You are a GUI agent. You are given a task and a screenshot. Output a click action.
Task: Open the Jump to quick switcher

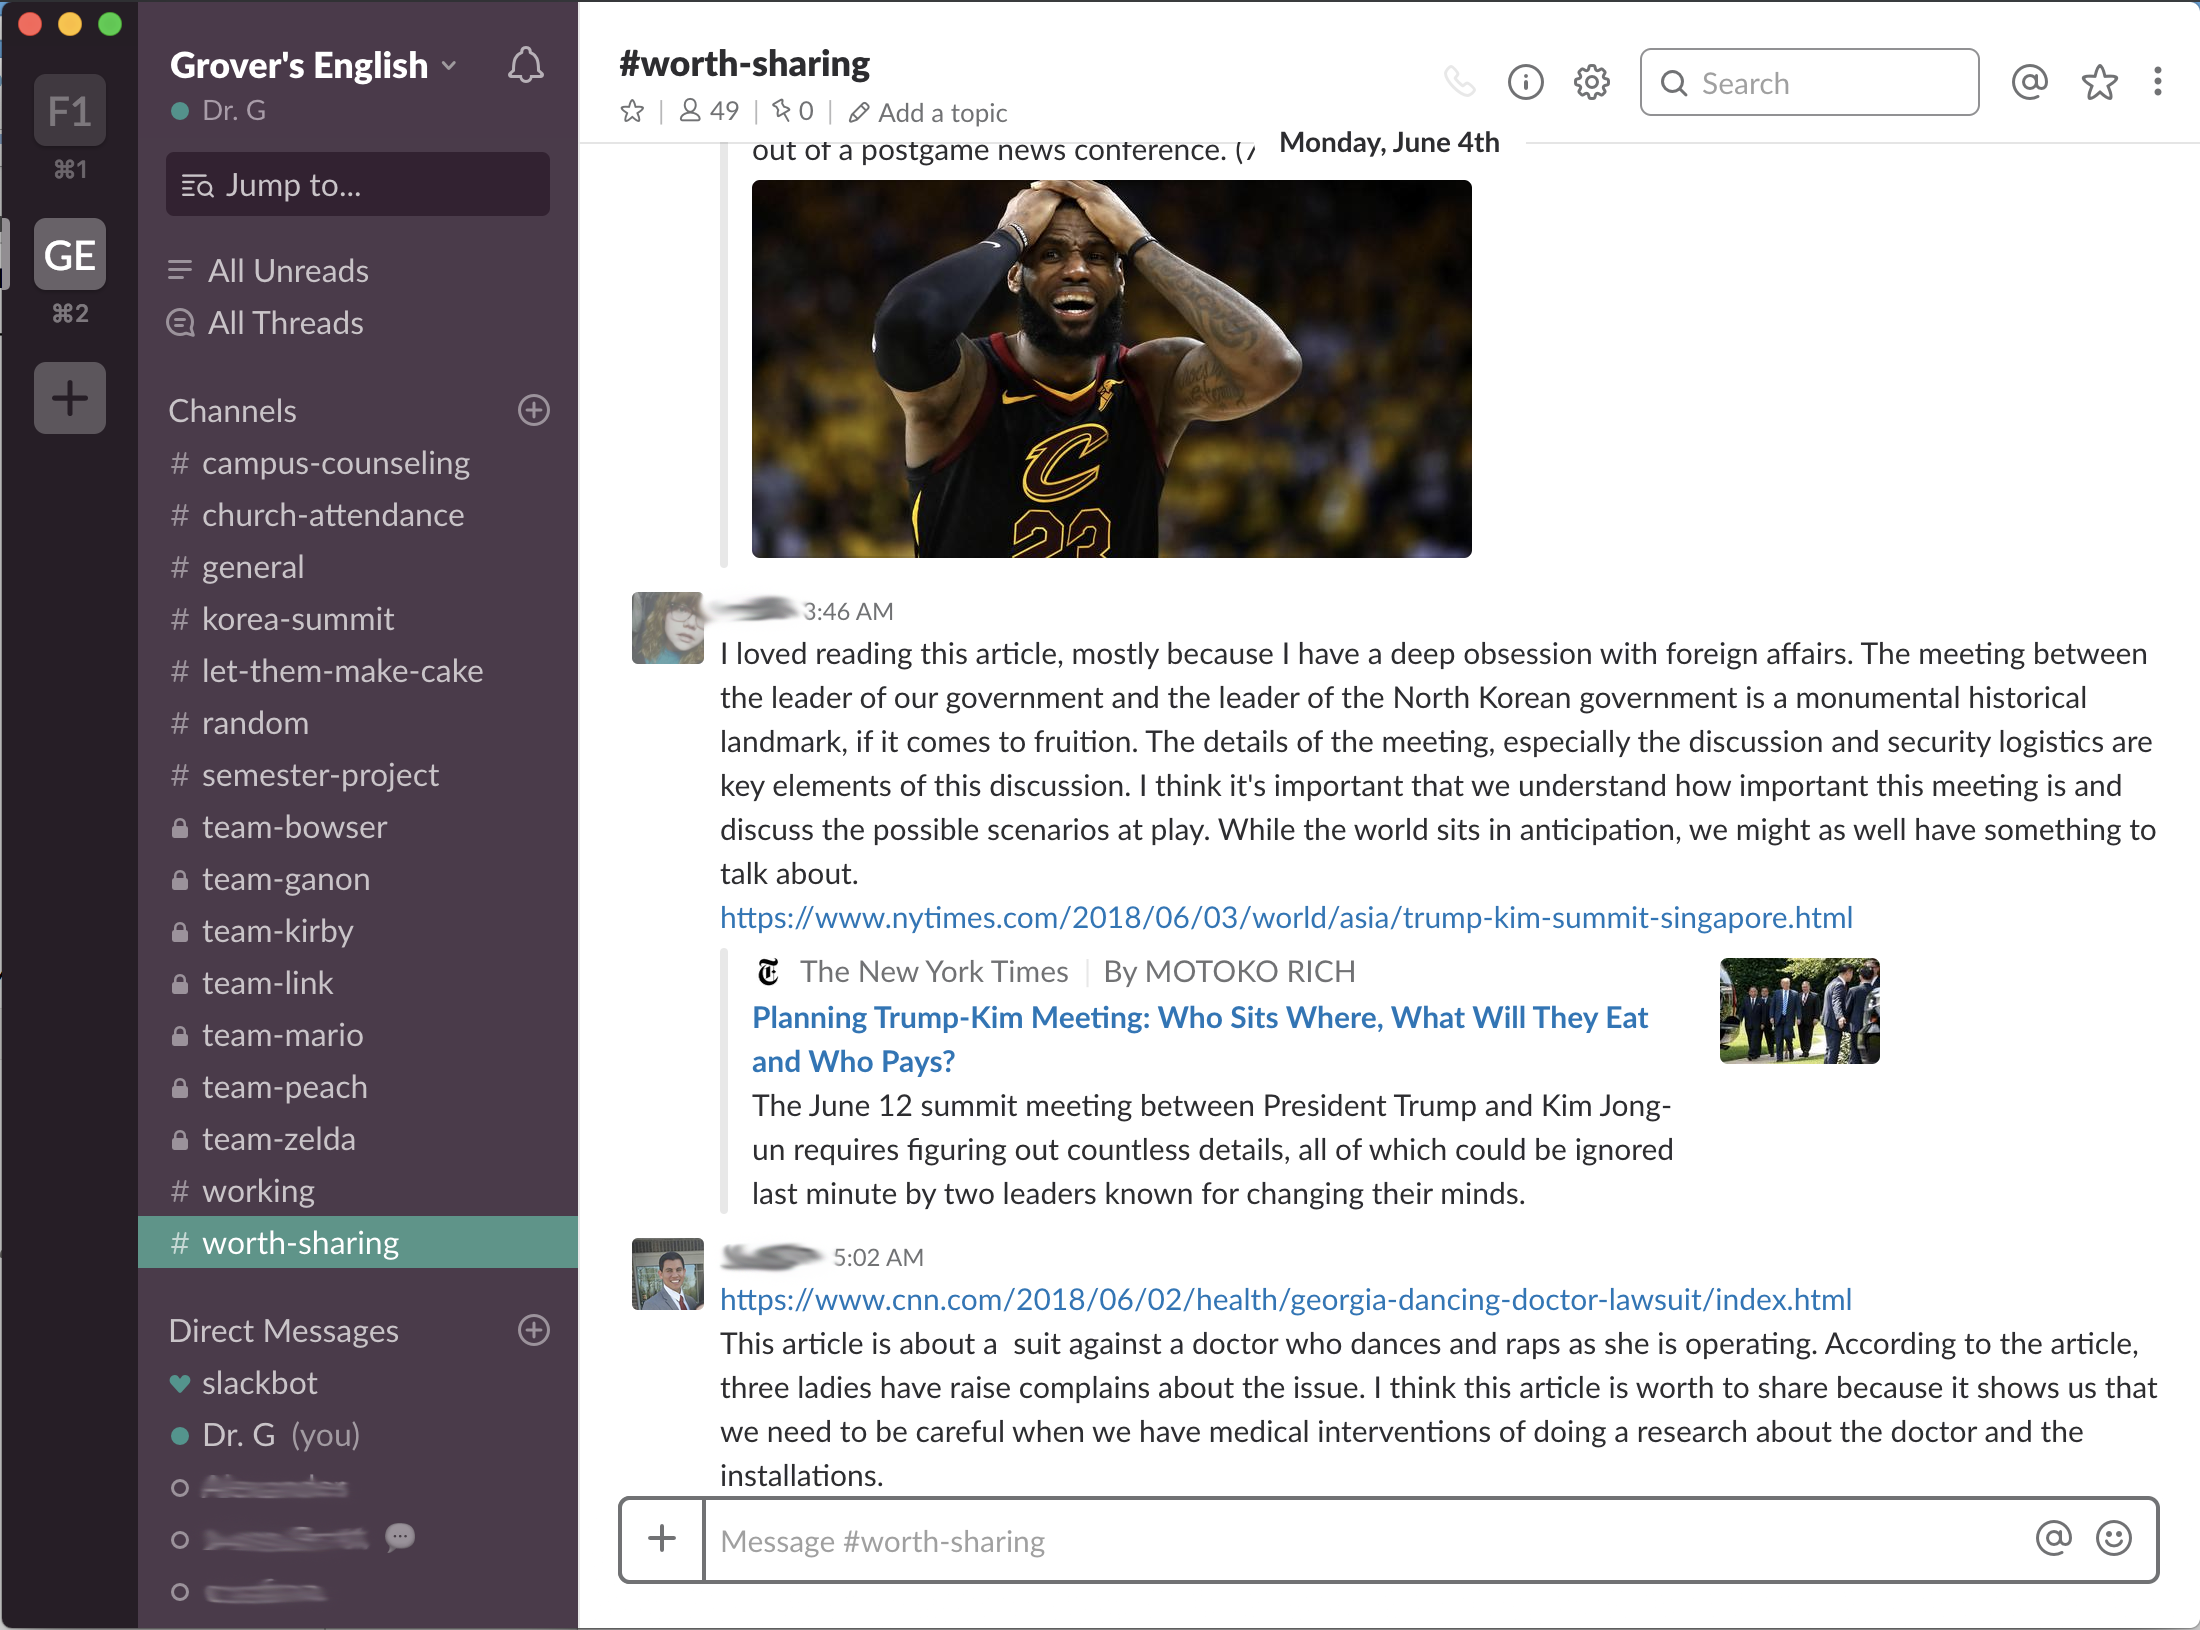[x=357, y=185]
